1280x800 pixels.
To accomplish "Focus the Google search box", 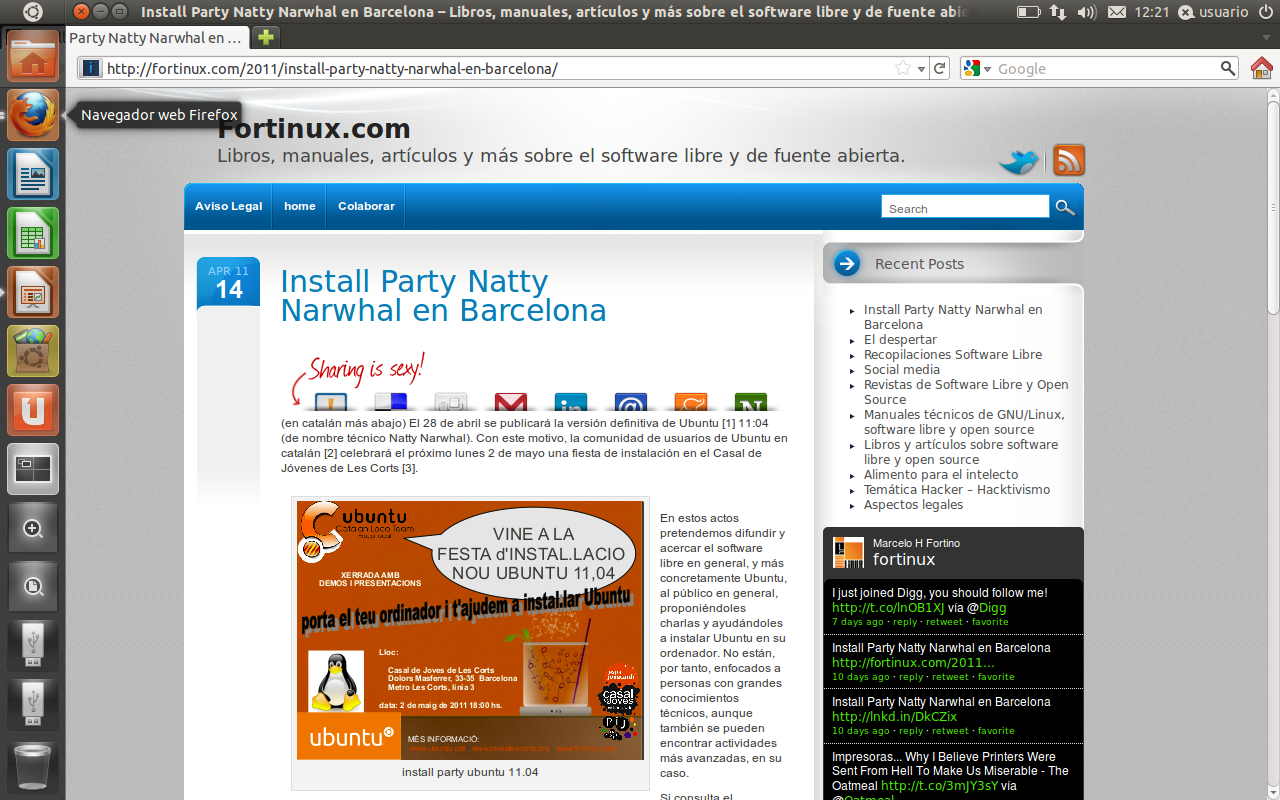I will [1107, 69].
